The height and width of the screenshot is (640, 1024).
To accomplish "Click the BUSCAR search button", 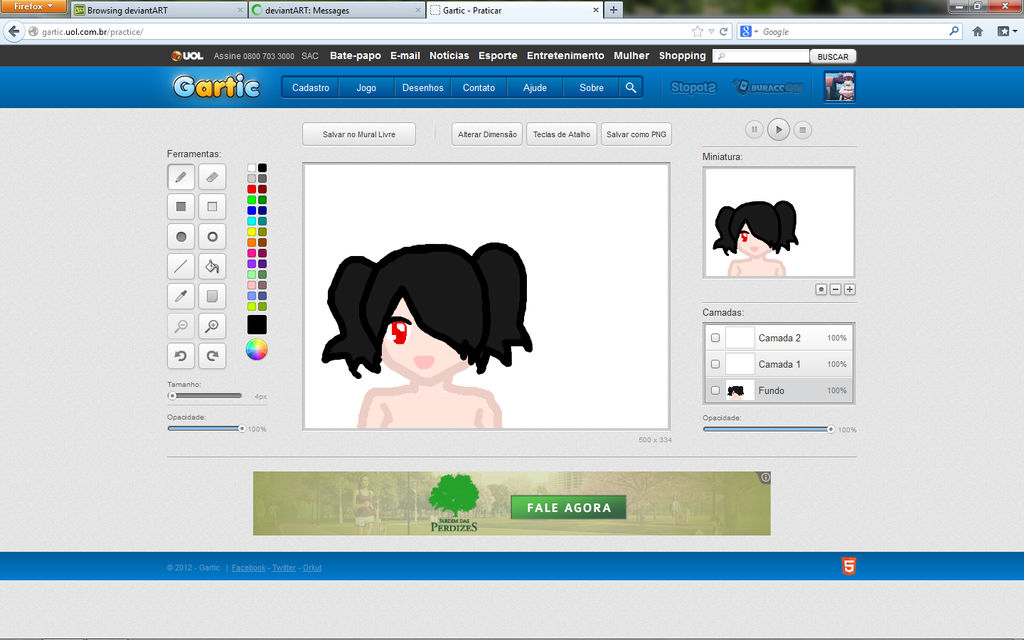I will pyautogui.click(x=833, y=56).
